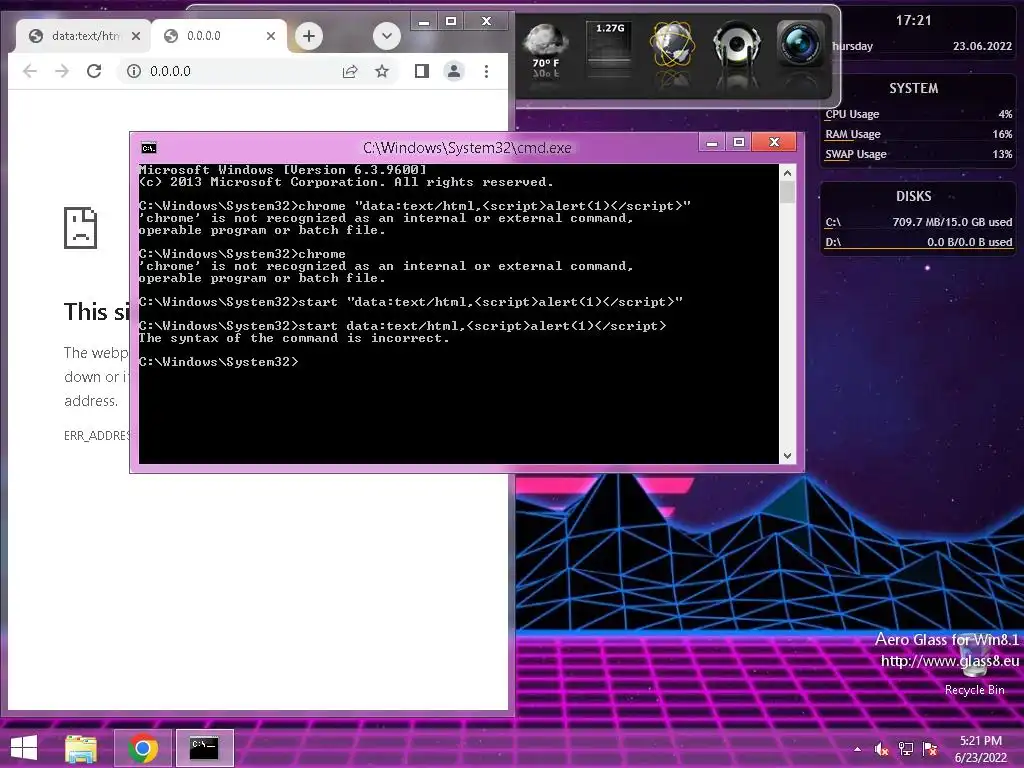Screen dimensions: 1024x768
Task: Click CPU Usage row in System widget
Action: pyautogui.click(x=918, y=114)
